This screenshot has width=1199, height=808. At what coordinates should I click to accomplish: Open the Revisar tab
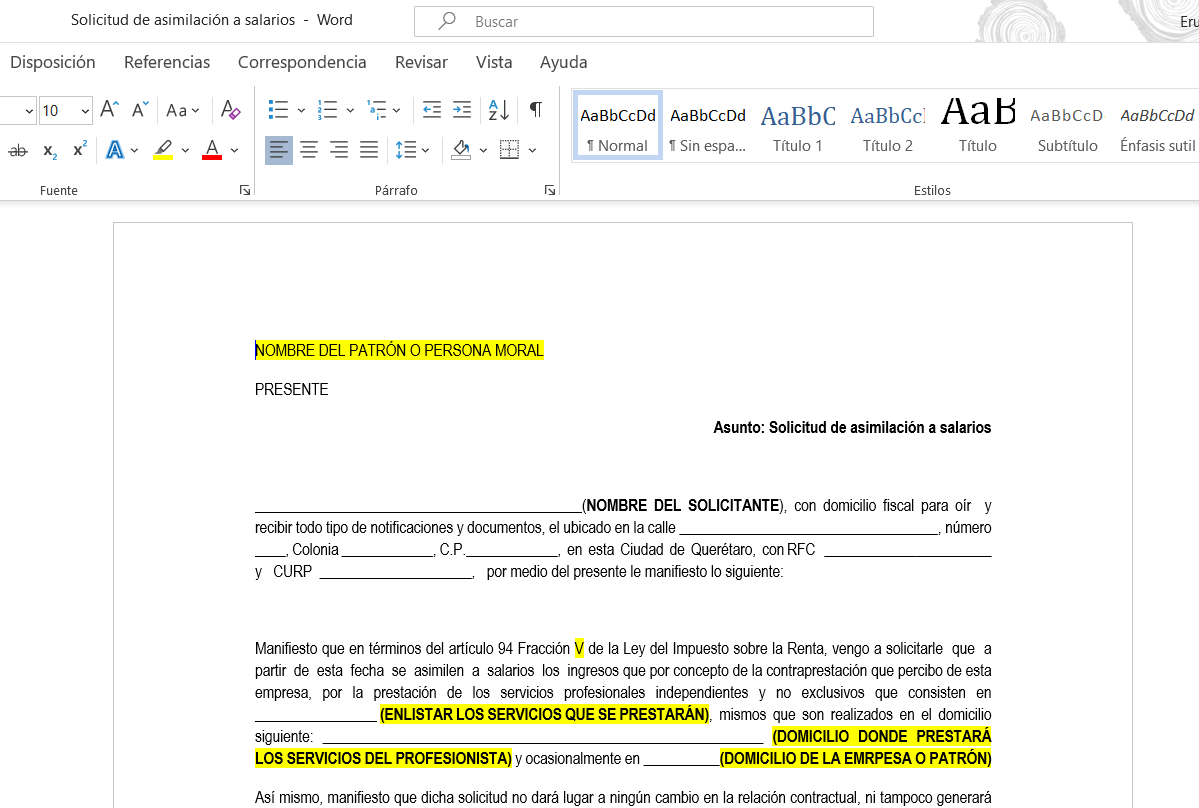coord(421,62)
